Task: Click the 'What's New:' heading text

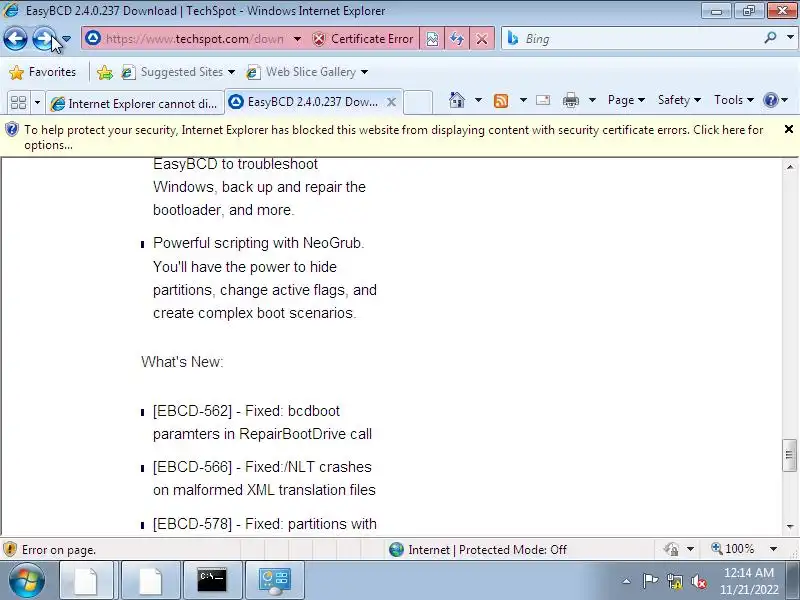Action: pyautogui.click(x=182, y=362)
